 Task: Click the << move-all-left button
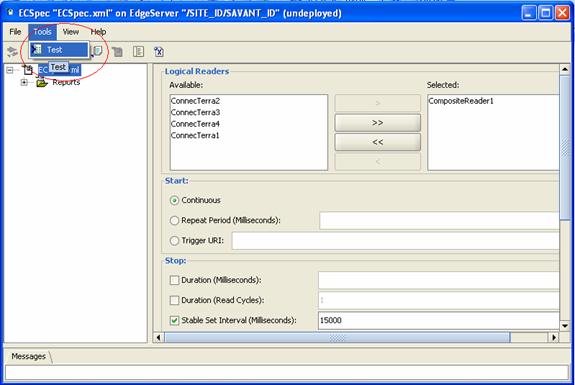coord(378,142)
